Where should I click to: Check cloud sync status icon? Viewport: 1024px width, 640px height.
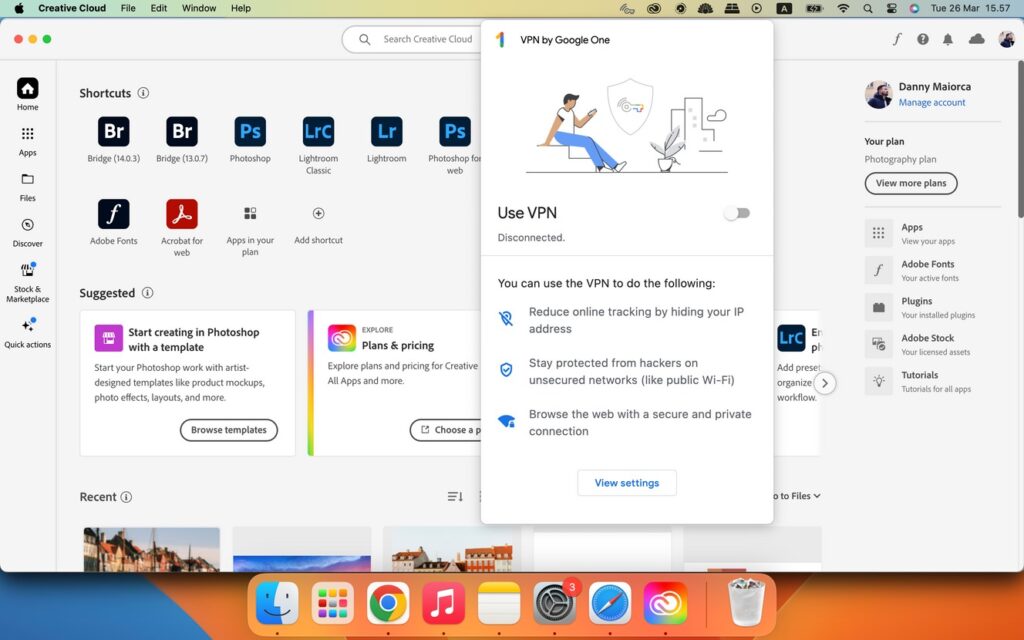pyautogui.click(x=976, y=39)
